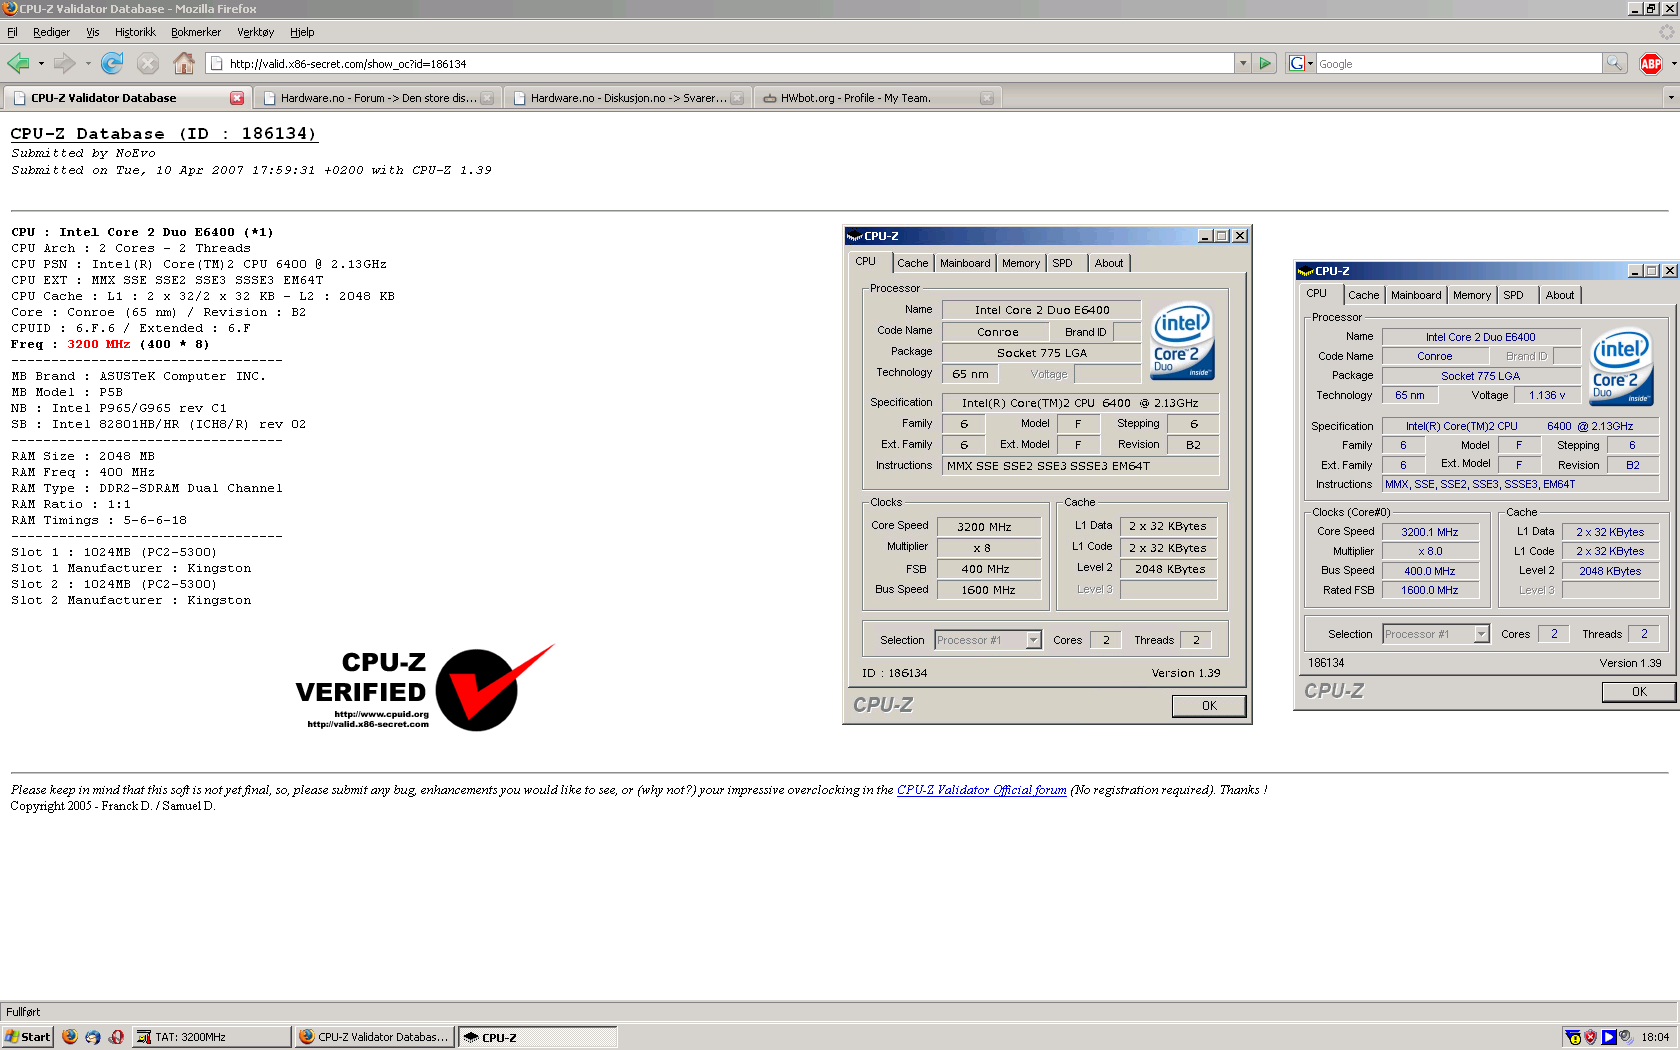Open the Google search engine selector

1300,63
